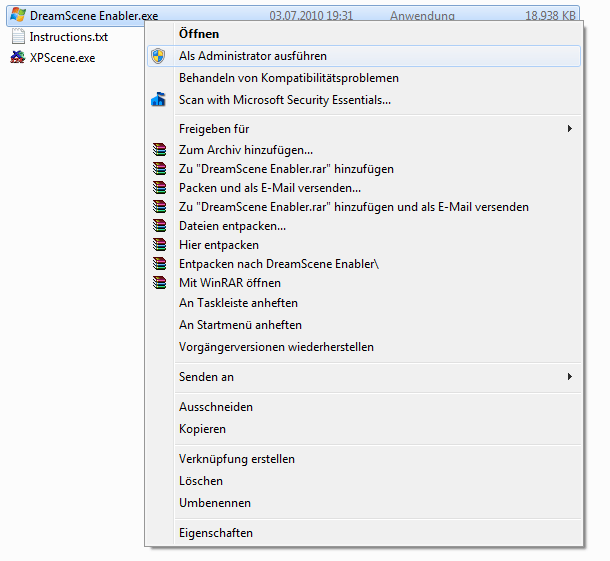Select the XPScene.exe file name
Image resolution: width=610 pixels, height=561 pixels.
click(62, 58)
